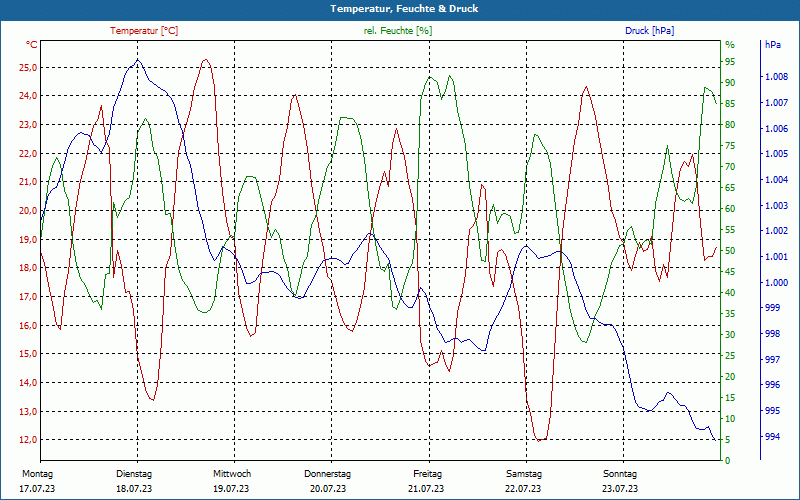This screenshot has width=800, height=500.
Task: Click blue pressure axis value "1.004"
Action: pyautogui.click(x=777, y=180)
